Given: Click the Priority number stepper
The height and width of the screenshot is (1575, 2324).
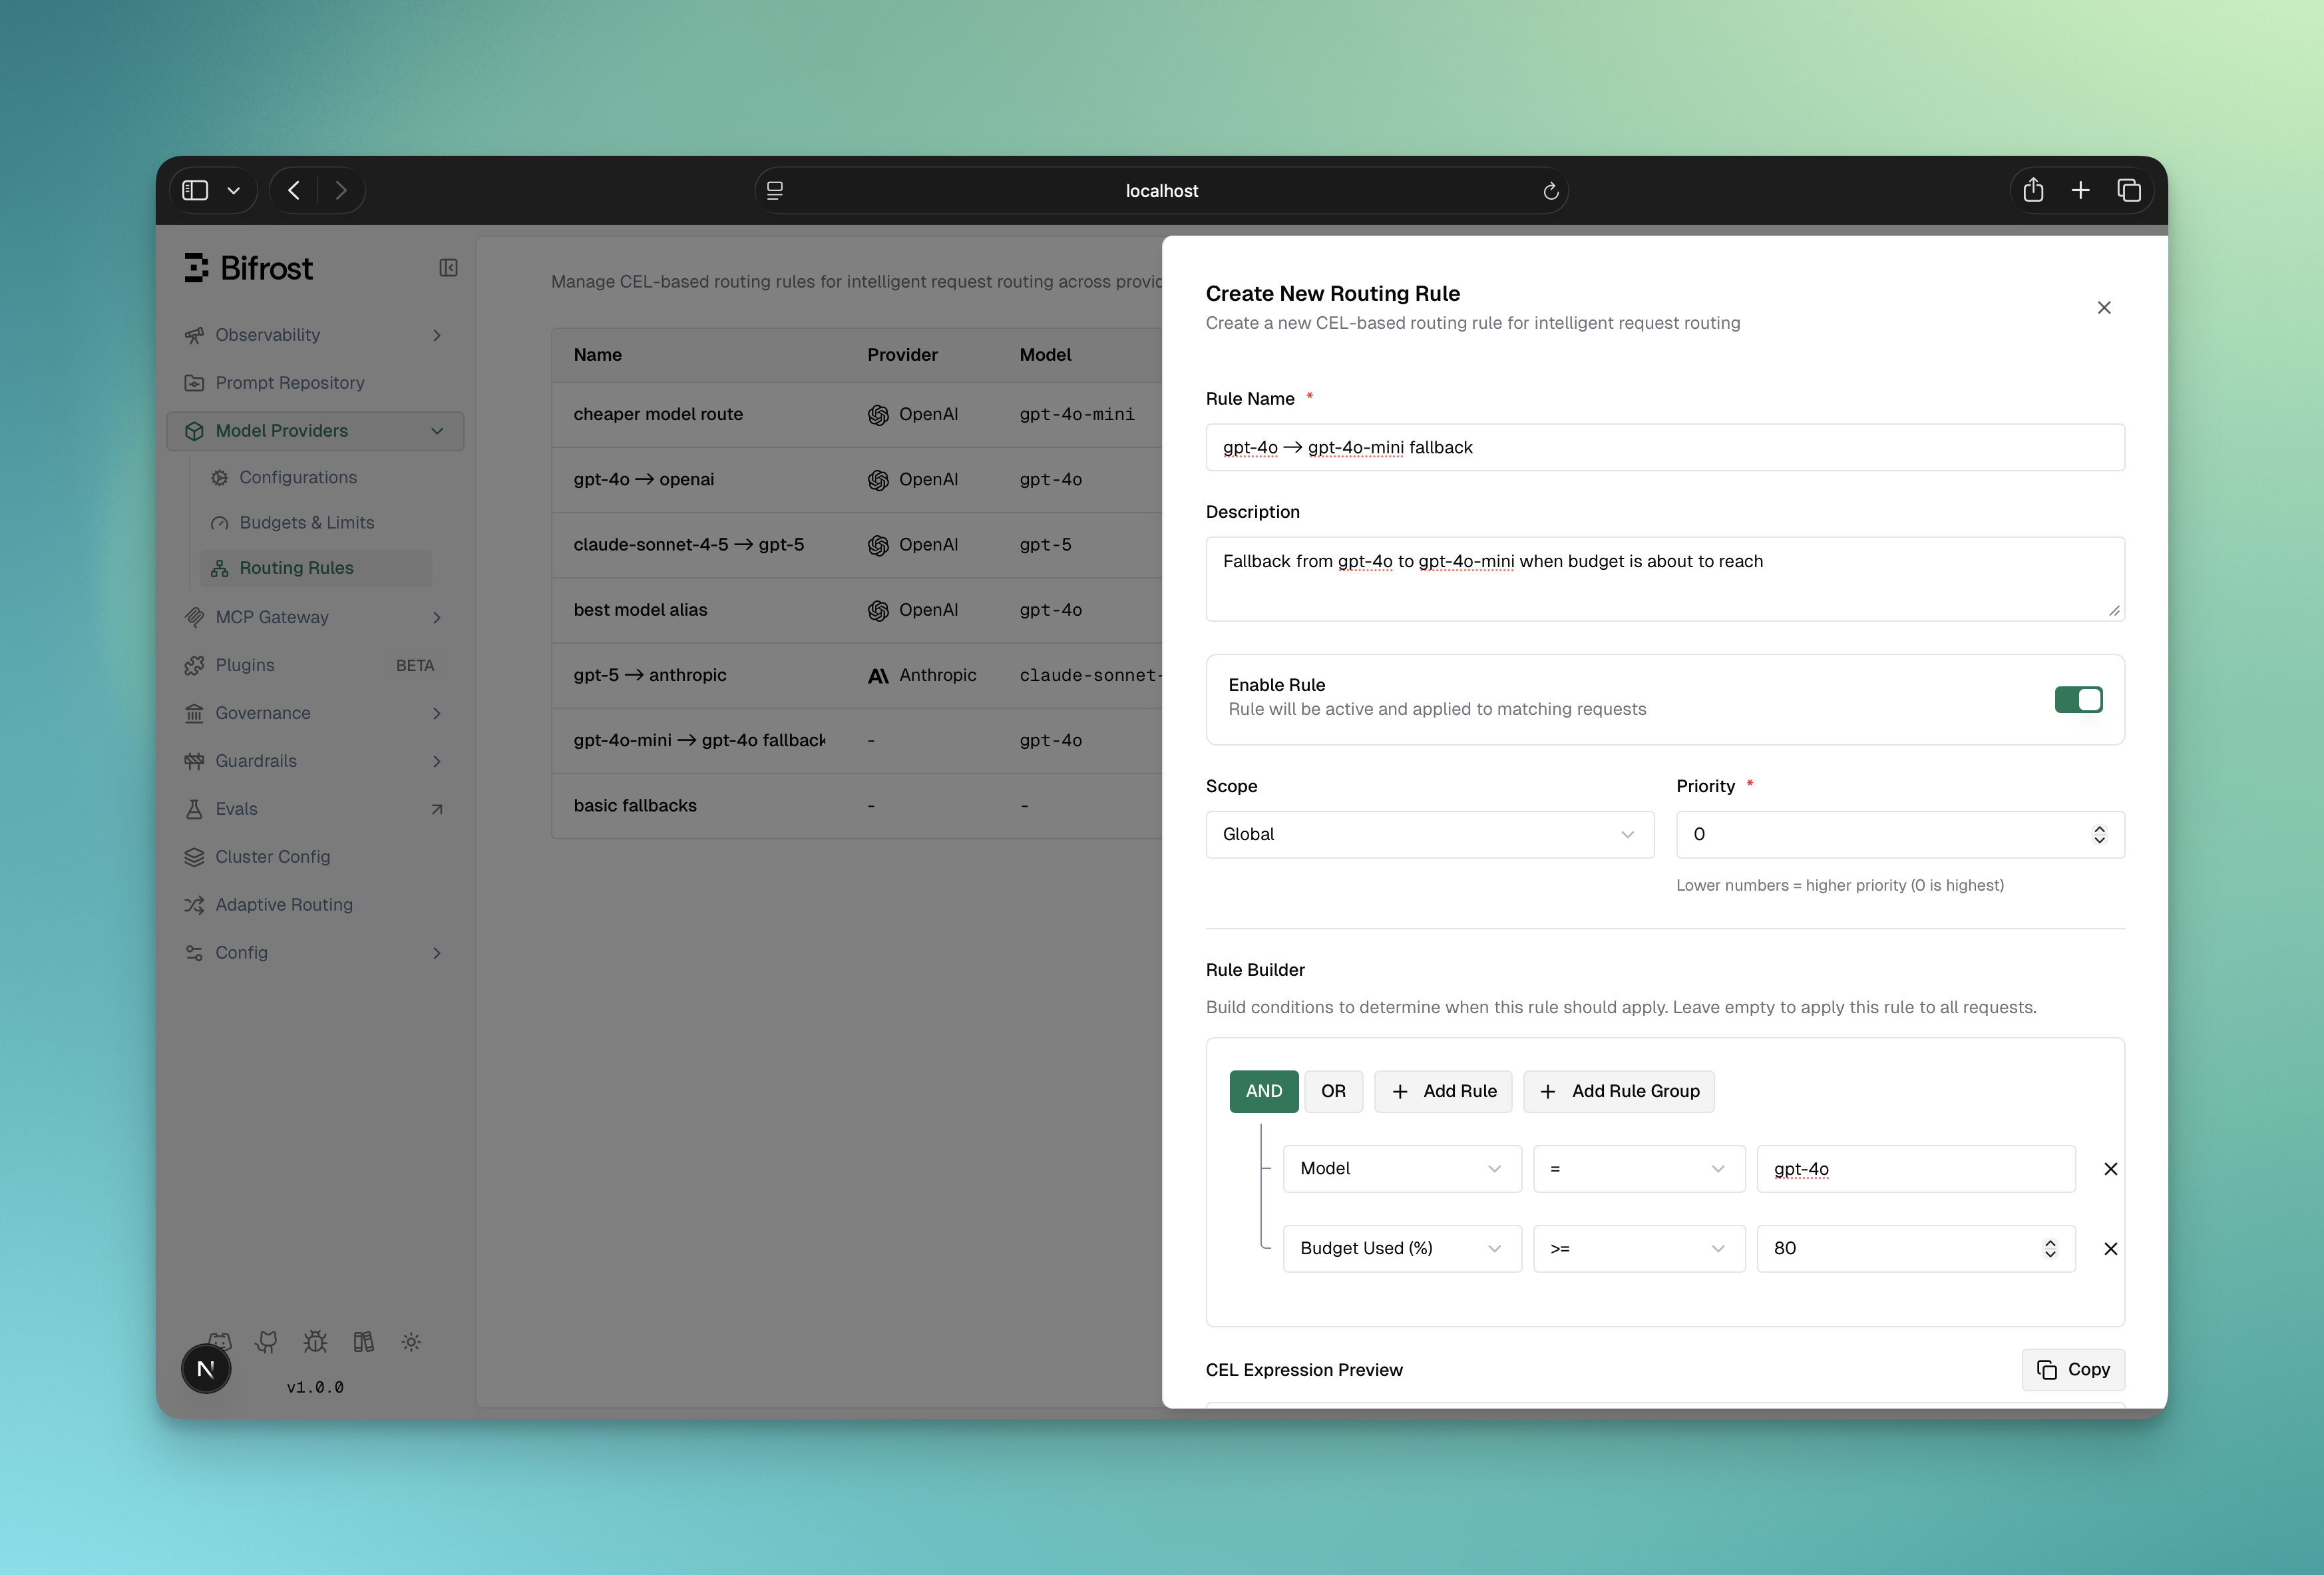Looking at the screenshot, I should point(2099,834).
